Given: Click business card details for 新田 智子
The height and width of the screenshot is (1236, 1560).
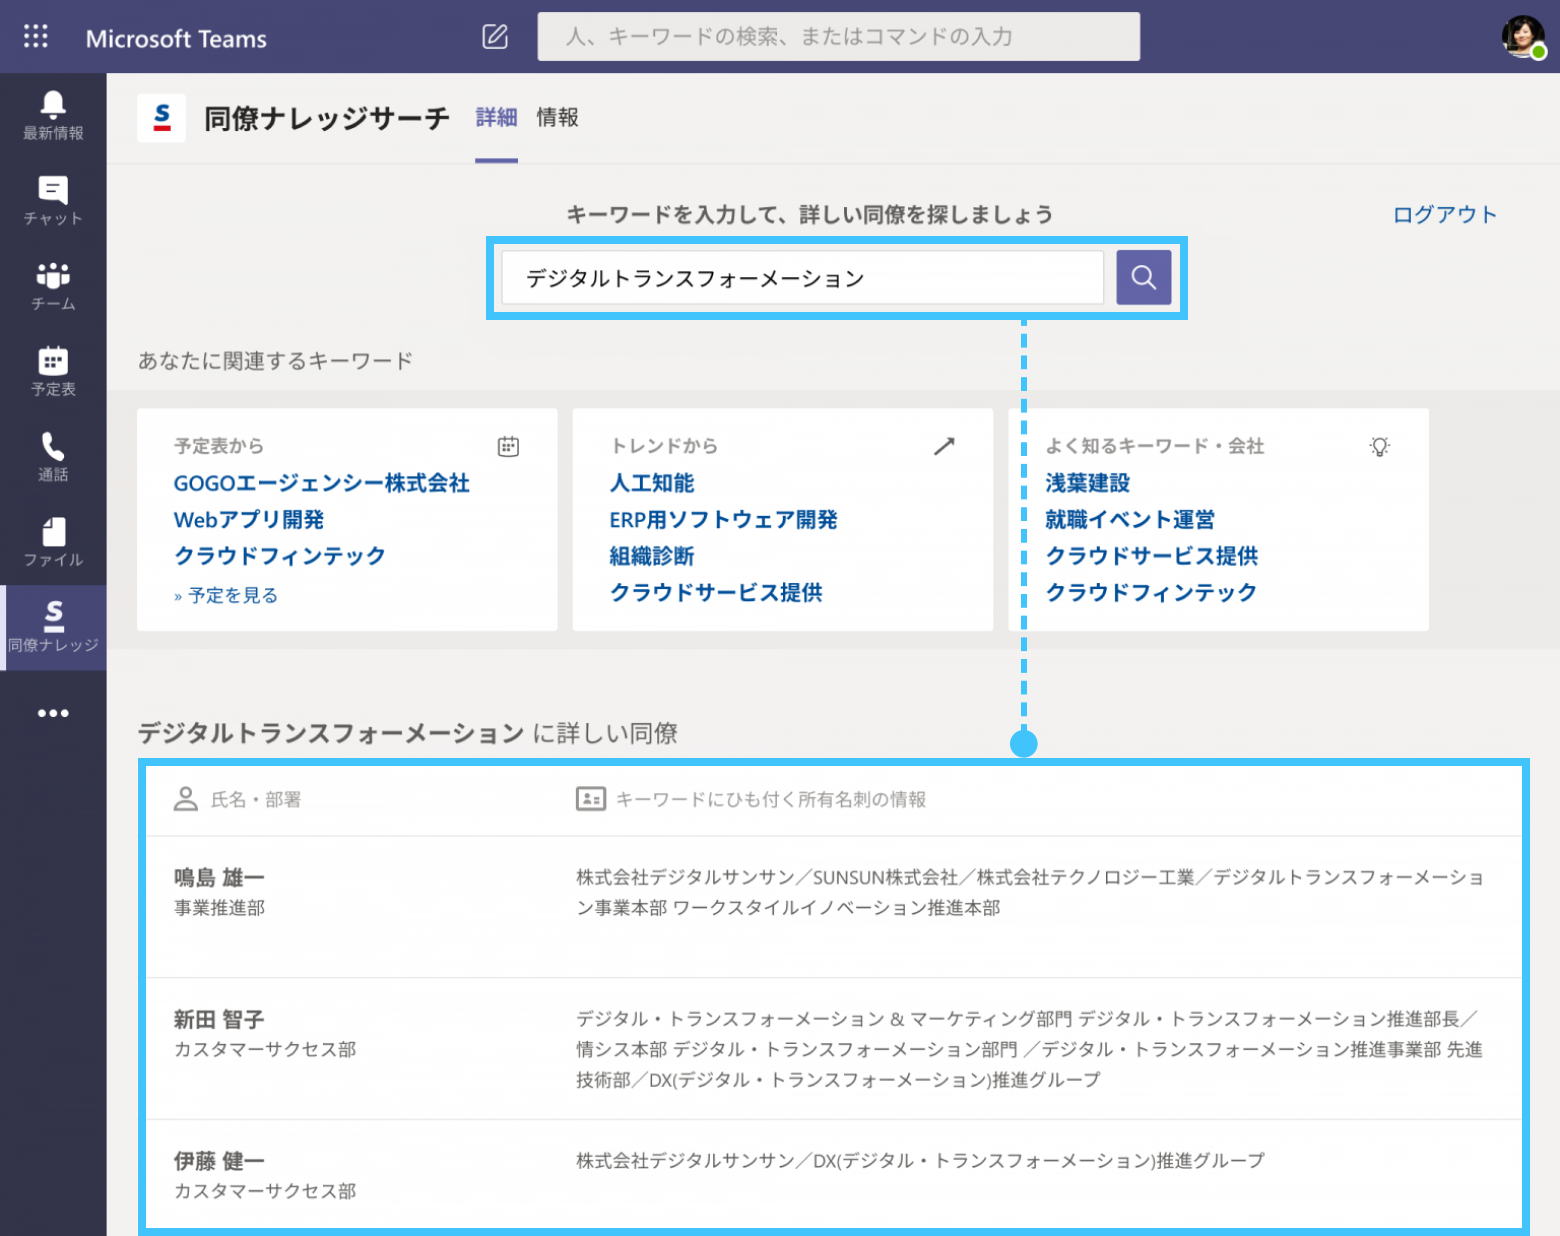Looking at the screenshot, I should coord(1030,1049).
